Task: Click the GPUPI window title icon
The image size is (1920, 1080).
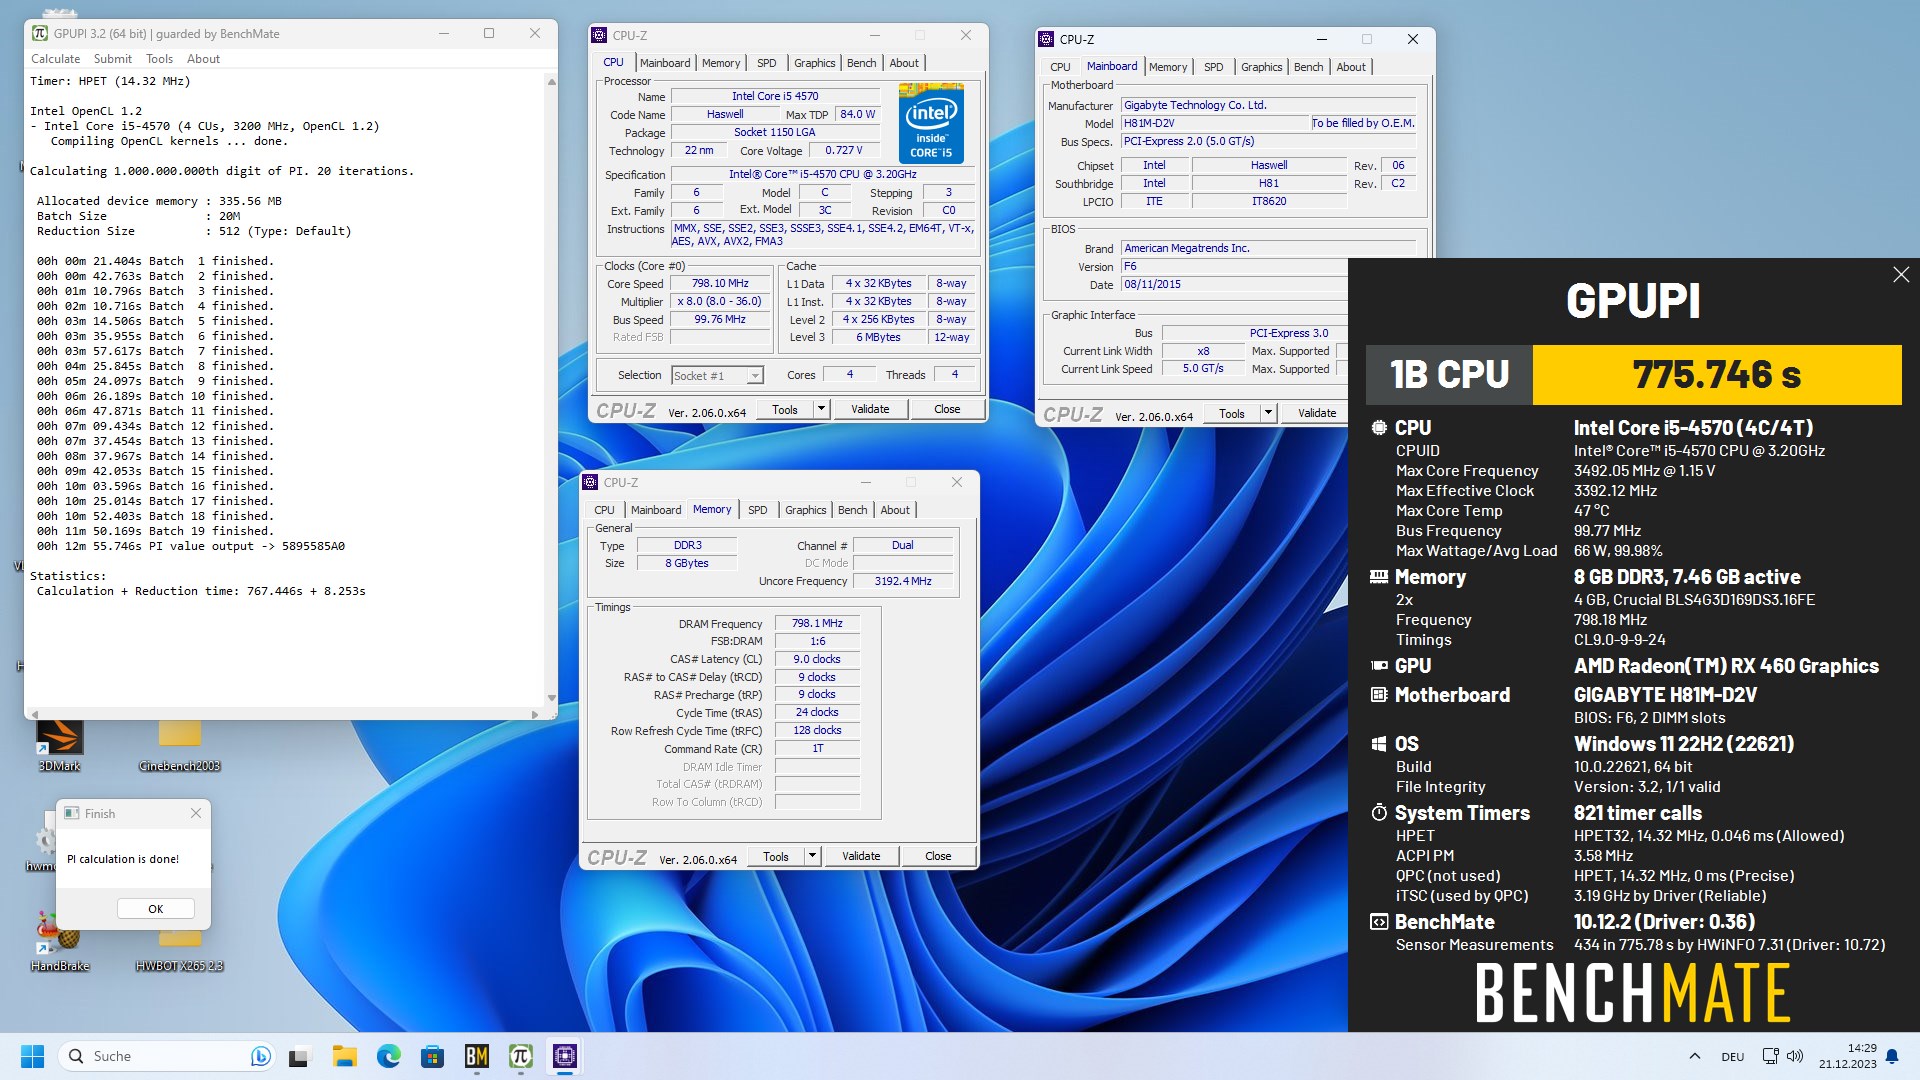Action: [39, 33]
